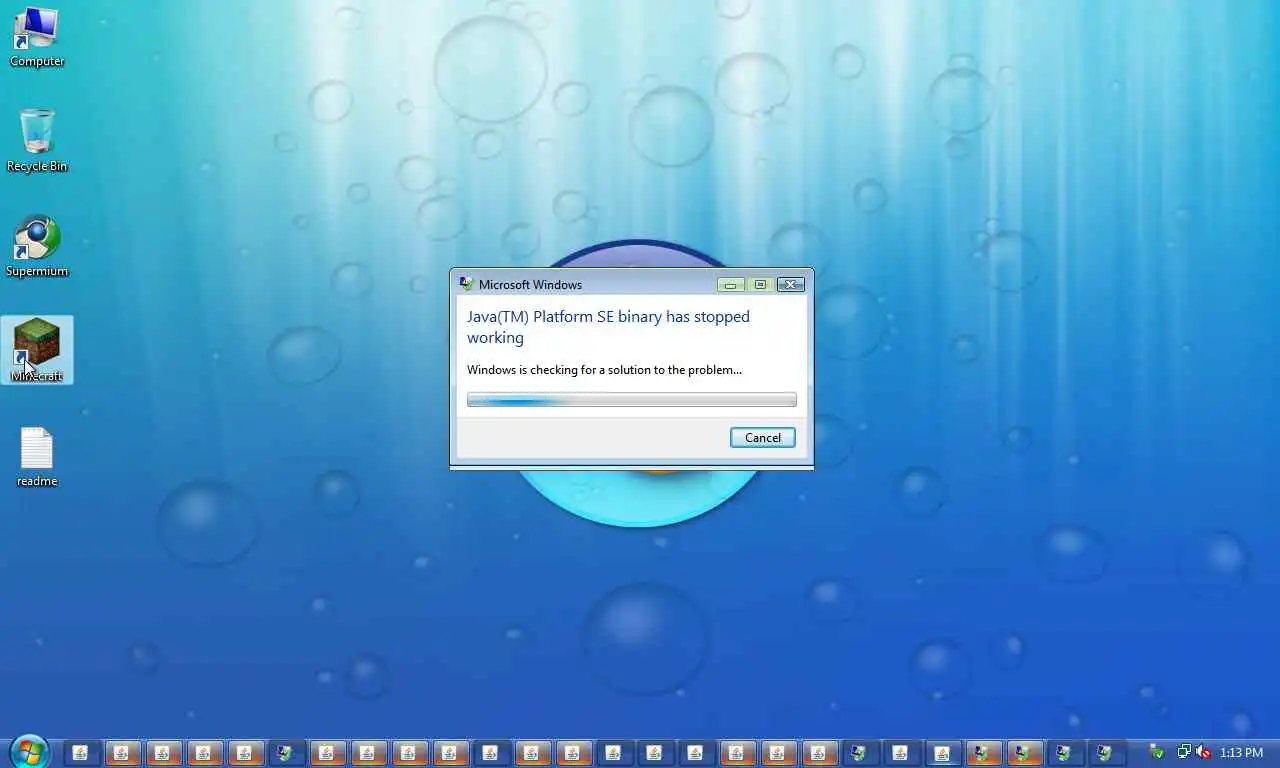The image size is (1280, 768).
Task: Select the Recycle Bin desktop icon
Action: (x=37, y=141)
